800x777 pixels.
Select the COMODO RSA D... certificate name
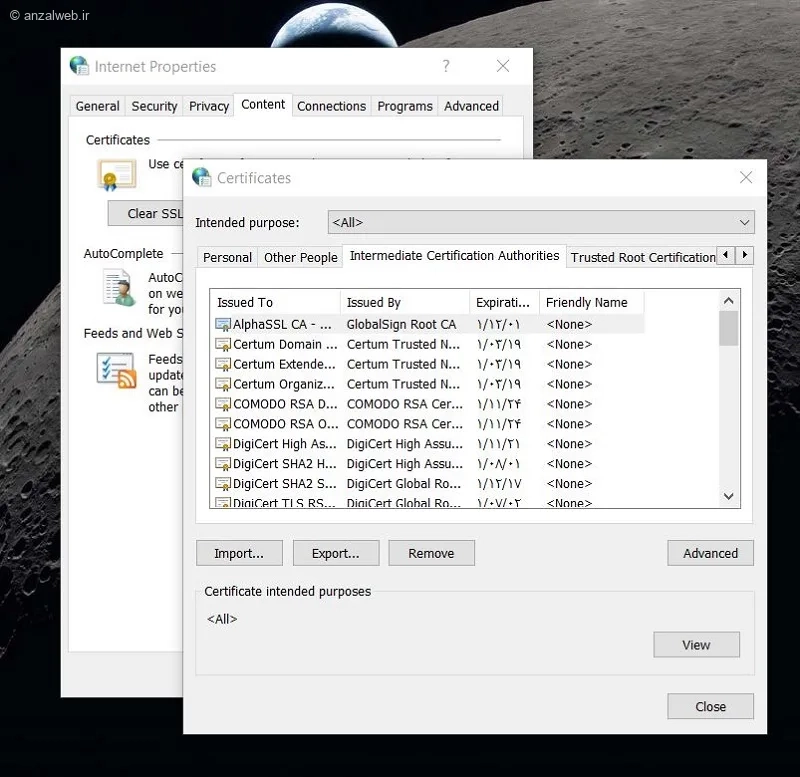pyautogui.click(x=285, y=404)
